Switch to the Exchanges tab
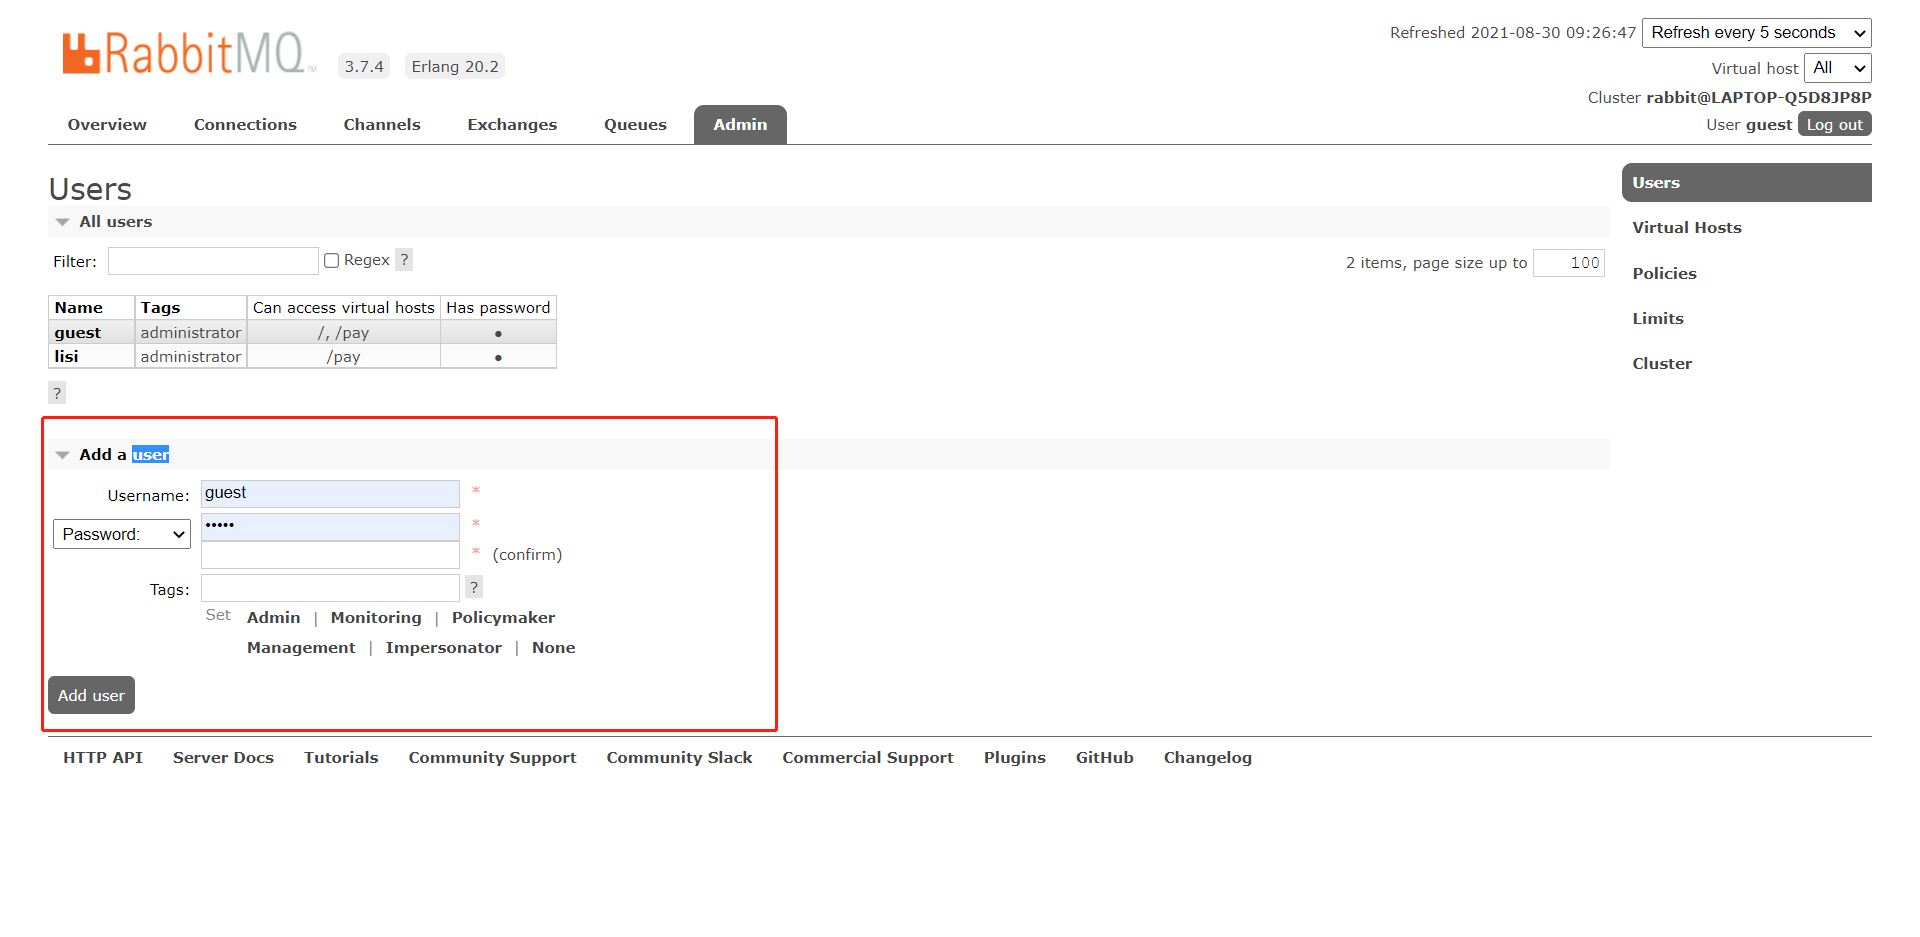 (512, 125)
